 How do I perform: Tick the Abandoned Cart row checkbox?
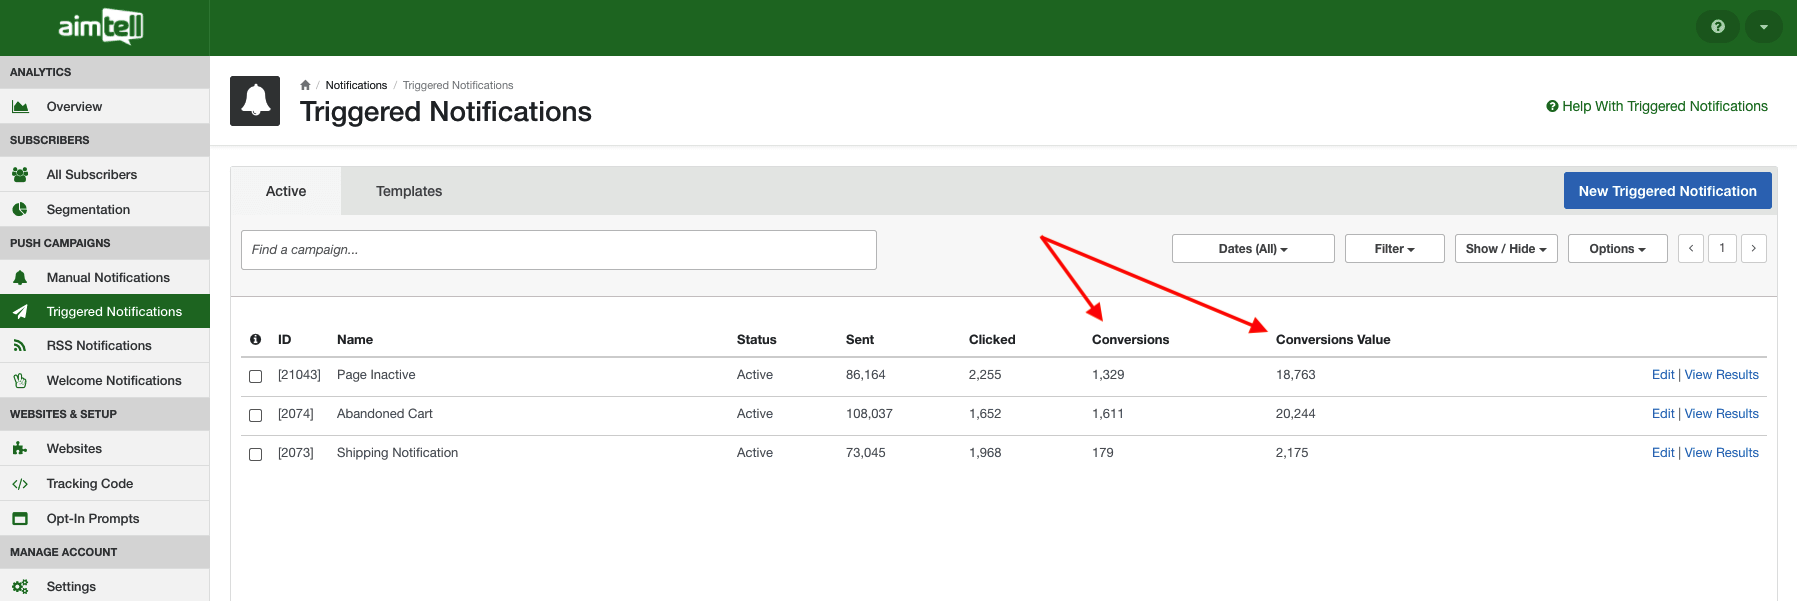(255, 415)
